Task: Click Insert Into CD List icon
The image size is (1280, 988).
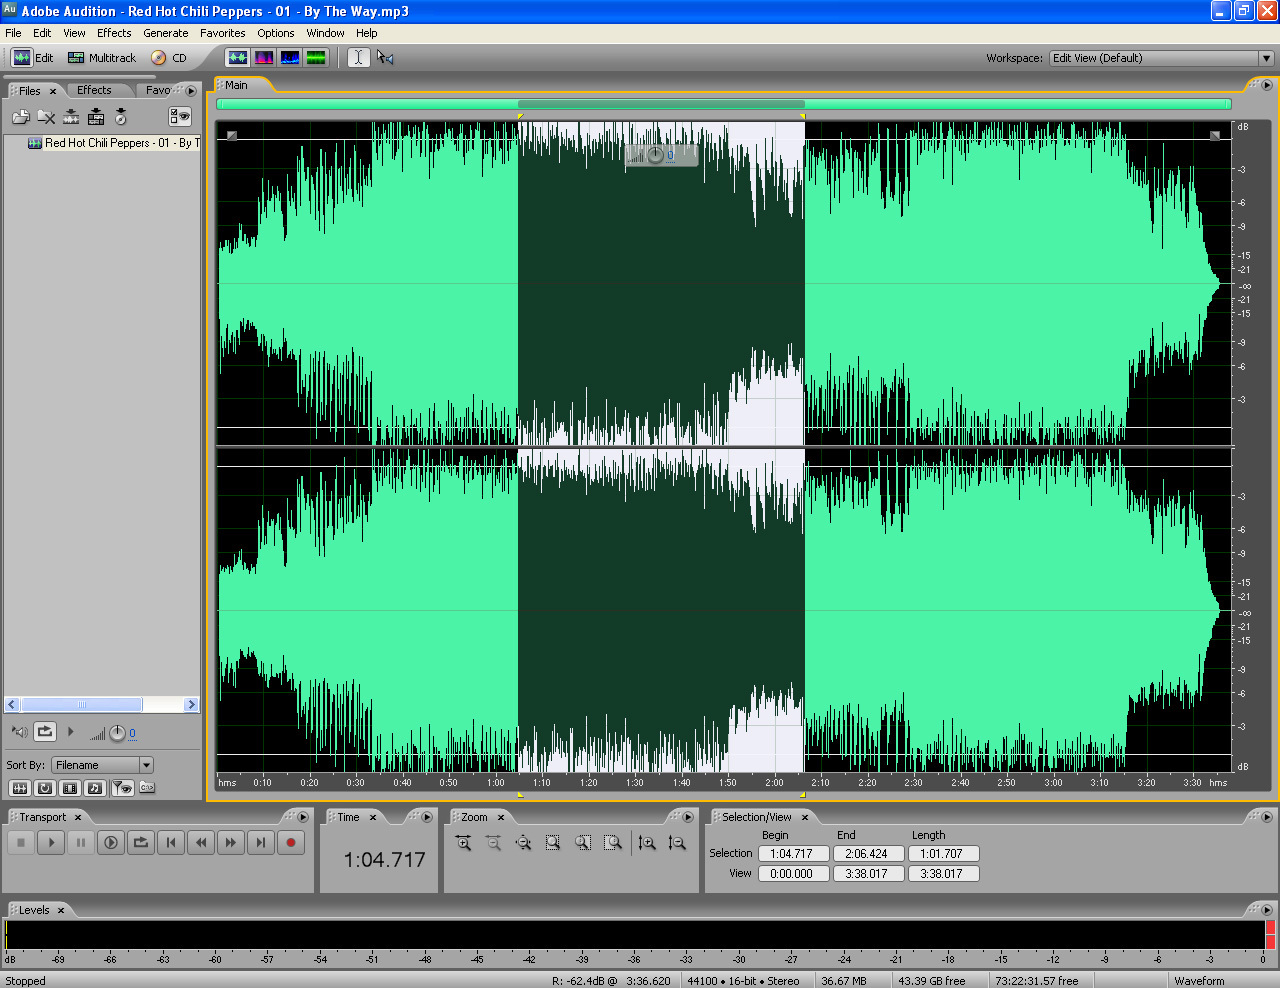Action: [121, 117]
